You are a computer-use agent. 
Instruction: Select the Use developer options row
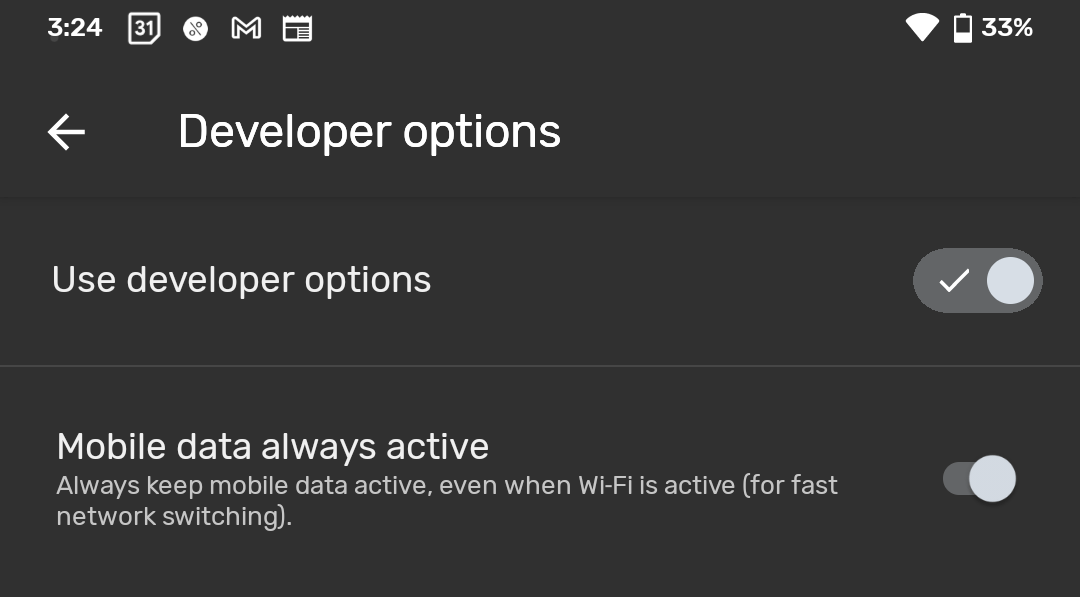400,280
